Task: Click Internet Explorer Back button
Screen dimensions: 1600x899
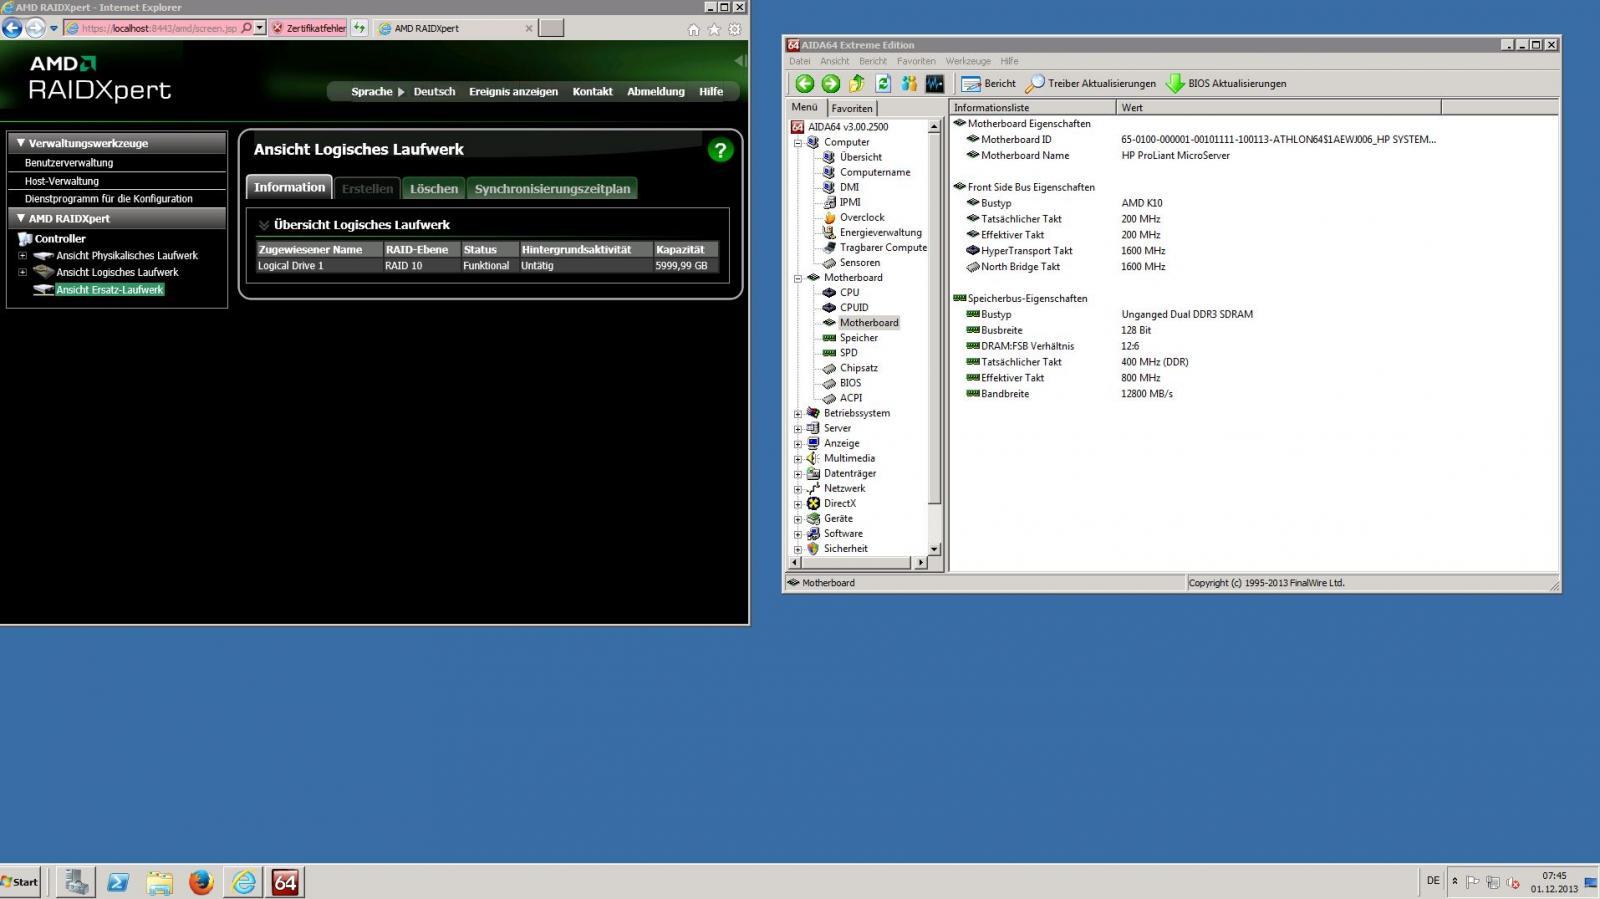Action: click(x=12, y=28)
